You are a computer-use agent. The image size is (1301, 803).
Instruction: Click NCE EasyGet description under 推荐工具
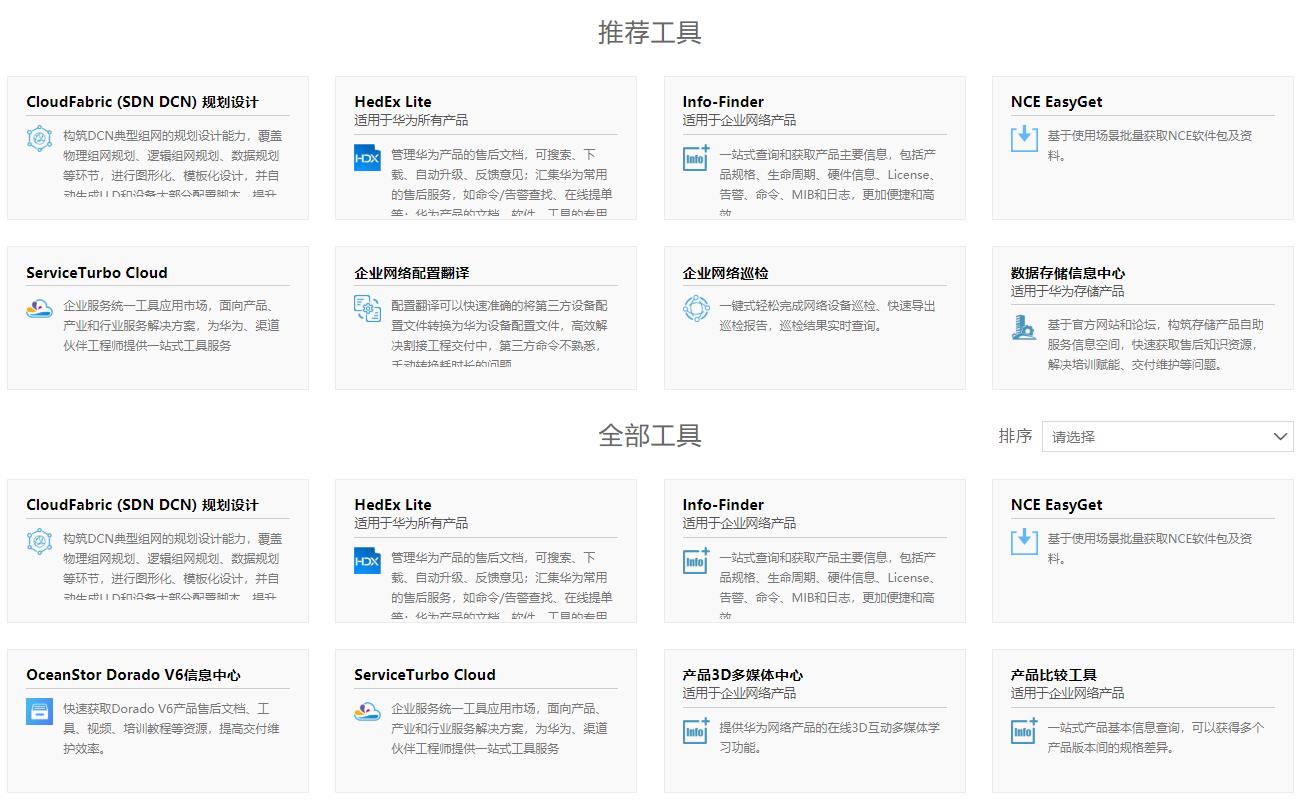click(x=1150, y=145)
